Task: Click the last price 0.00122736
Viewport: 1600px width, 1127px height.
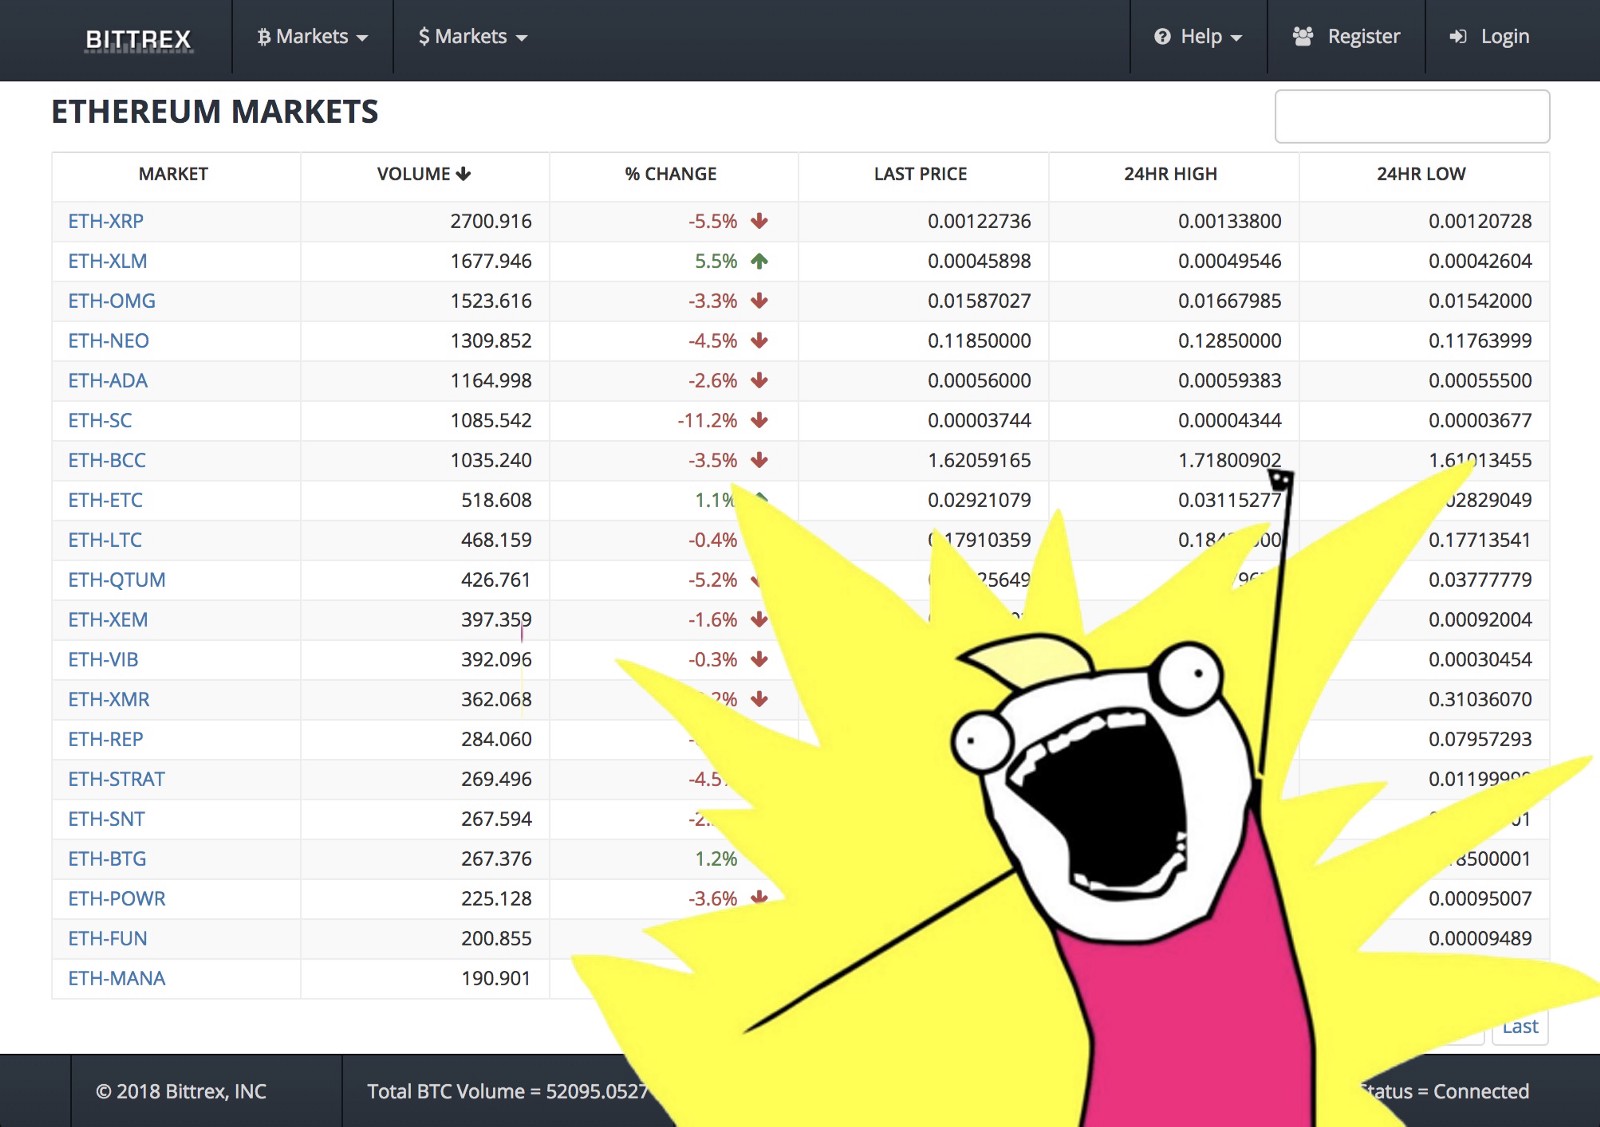Action: click(979, 221)
